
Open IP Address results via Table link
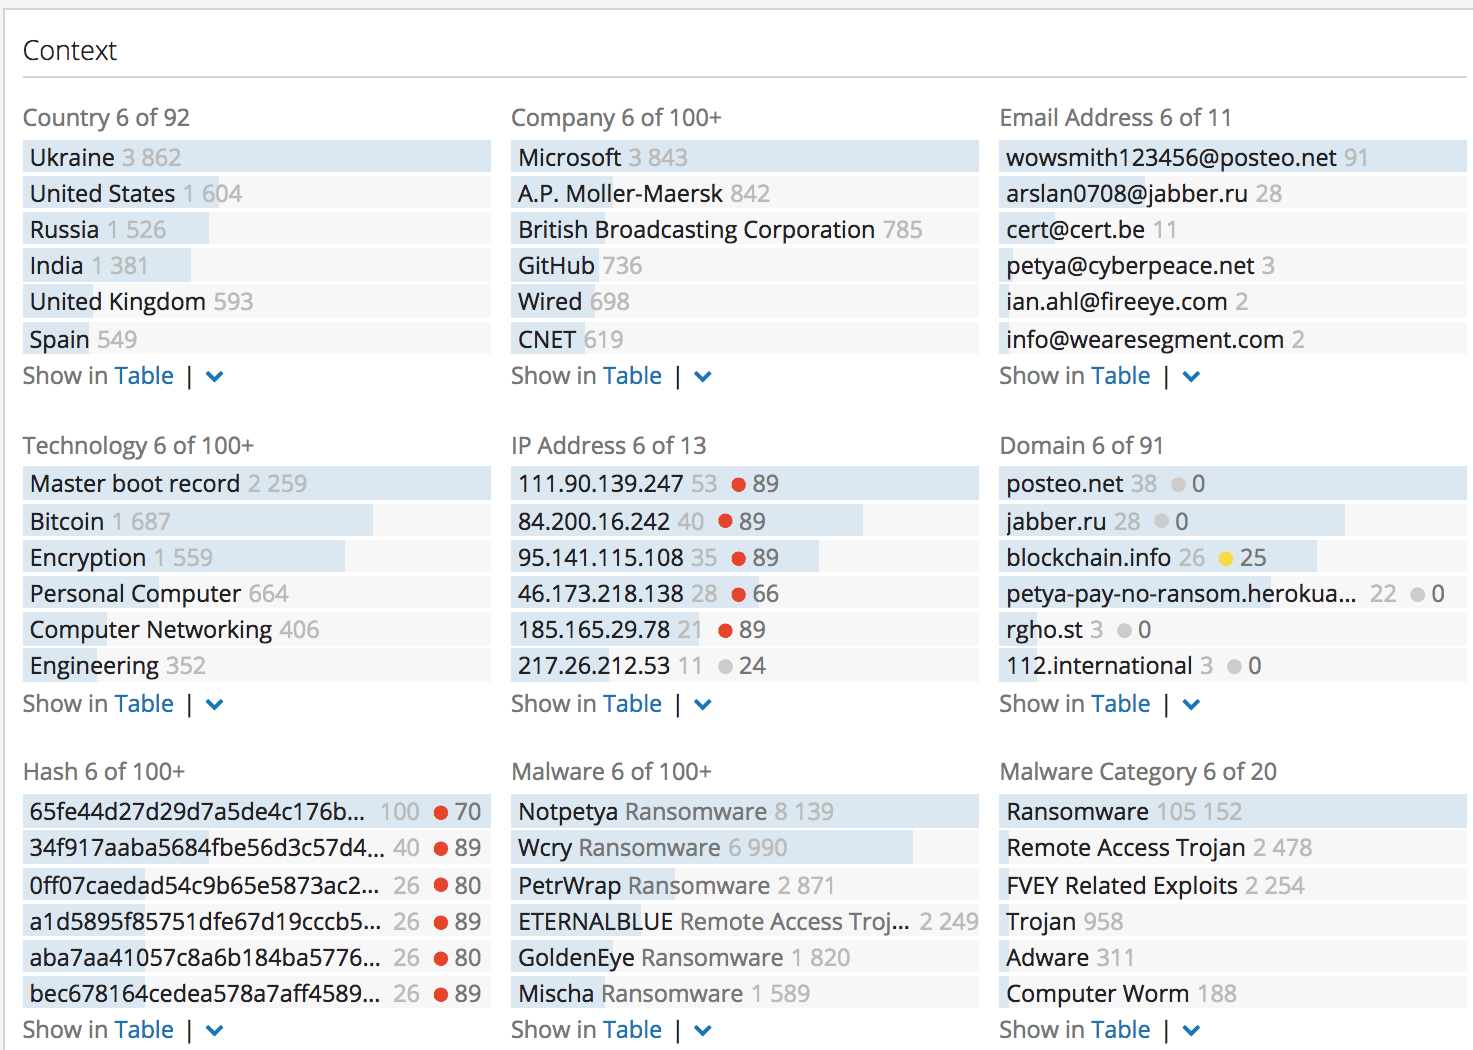632,704
